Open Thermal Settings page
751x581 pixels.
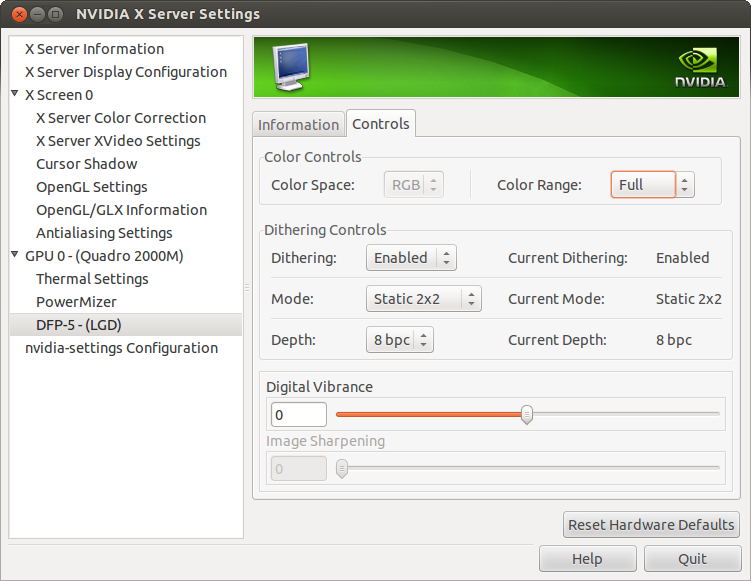coord(92,279)
